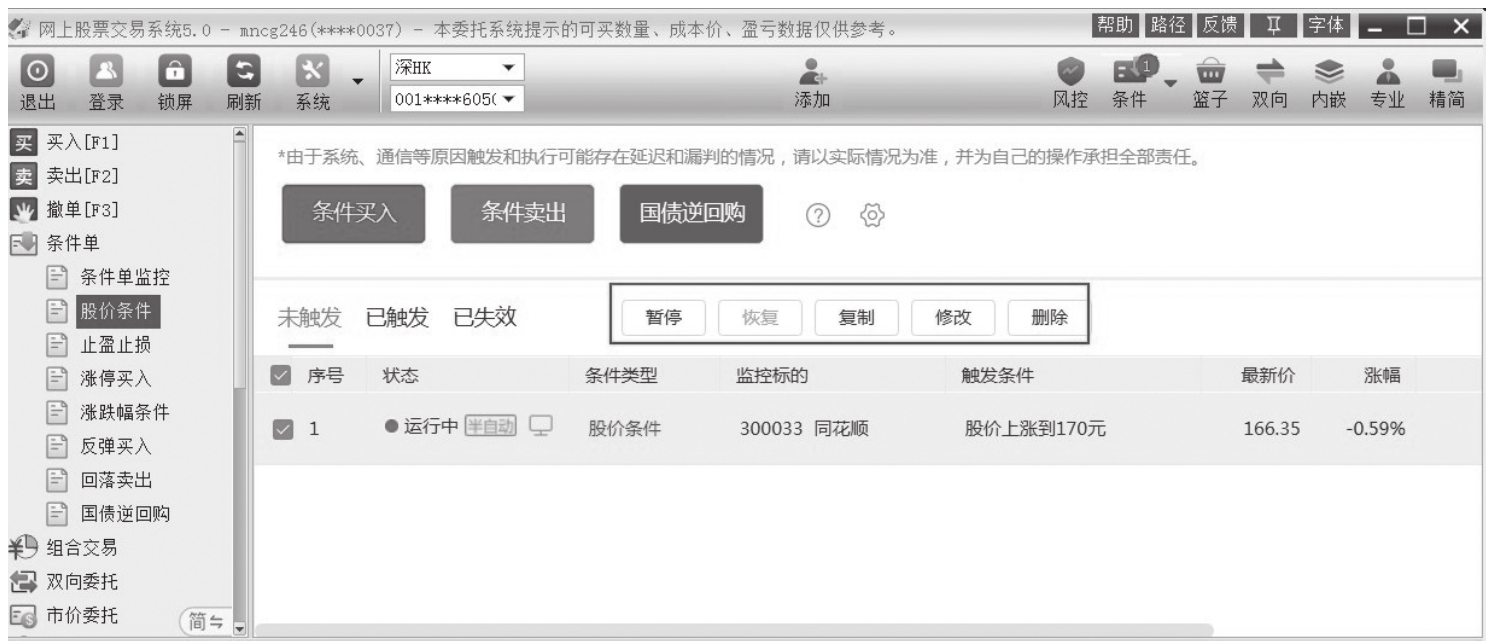Click the horizontal scrollbar at bottom
1489x644 pixels.
[734, 632]
